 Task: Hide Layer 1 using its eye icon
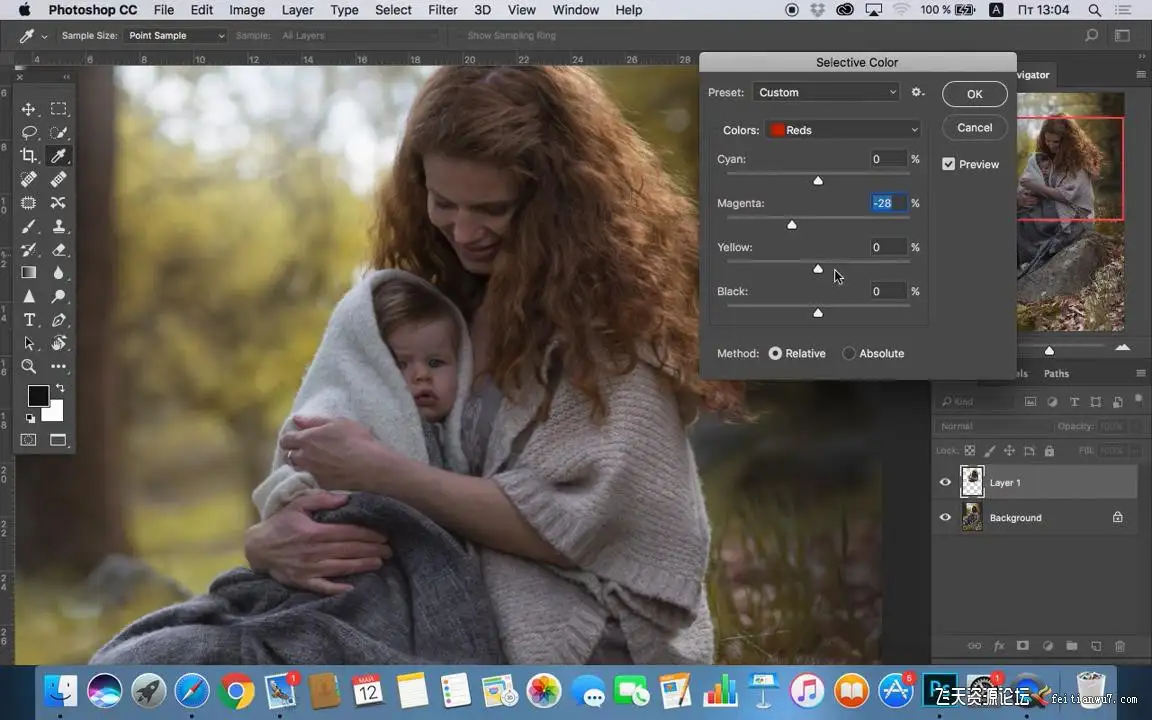(x=945, y=482)
